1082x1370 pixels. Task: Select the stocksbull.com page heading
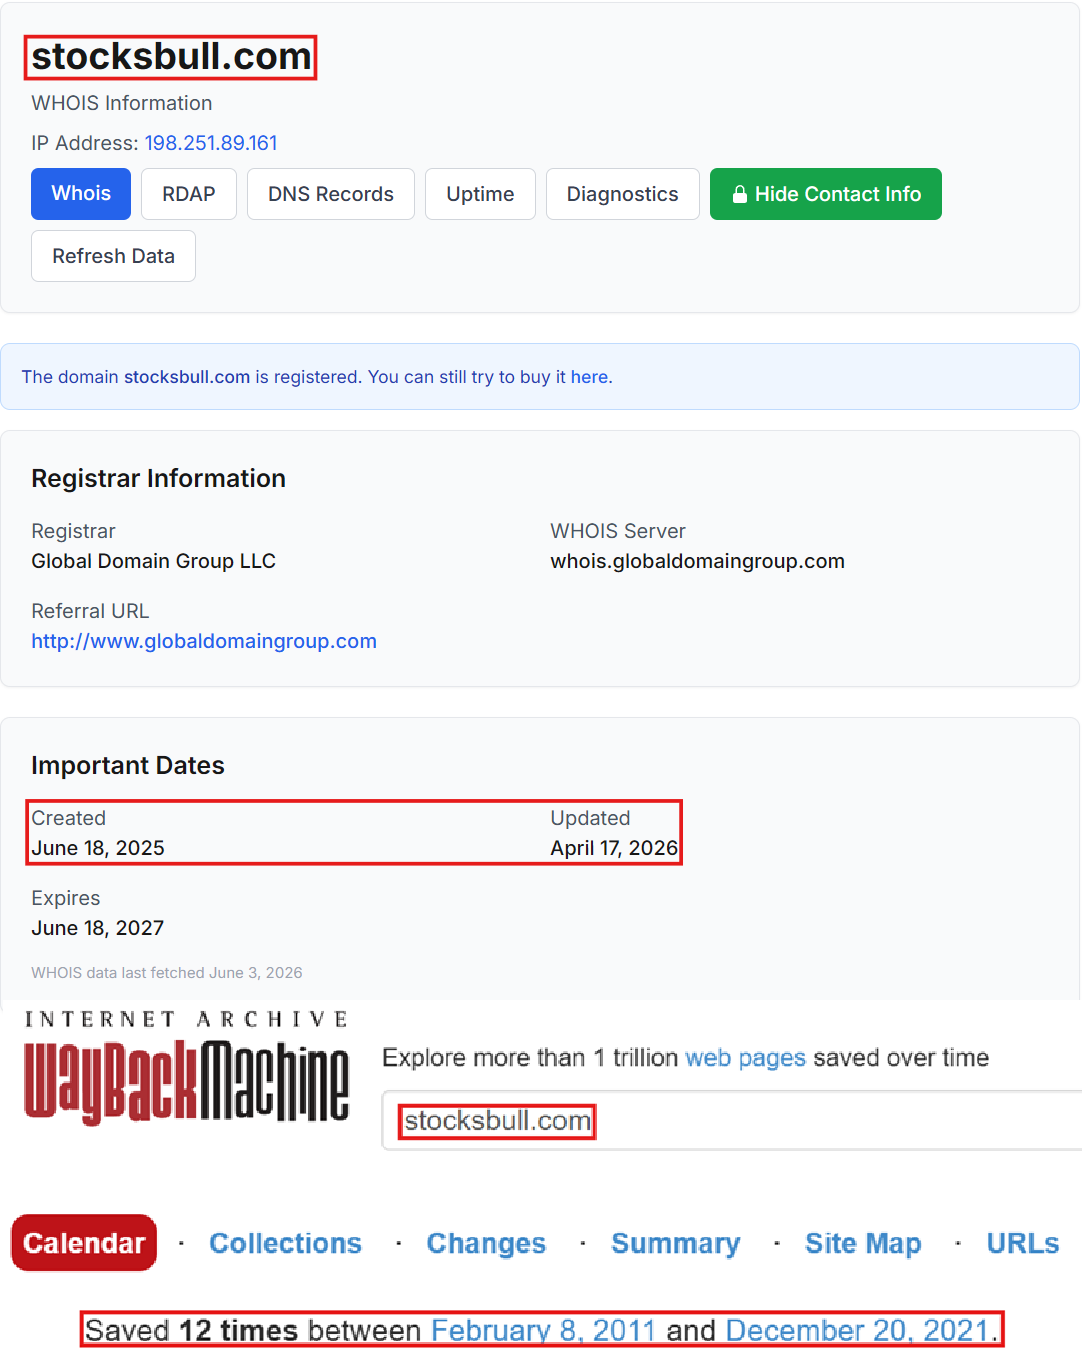pos(171,57)
